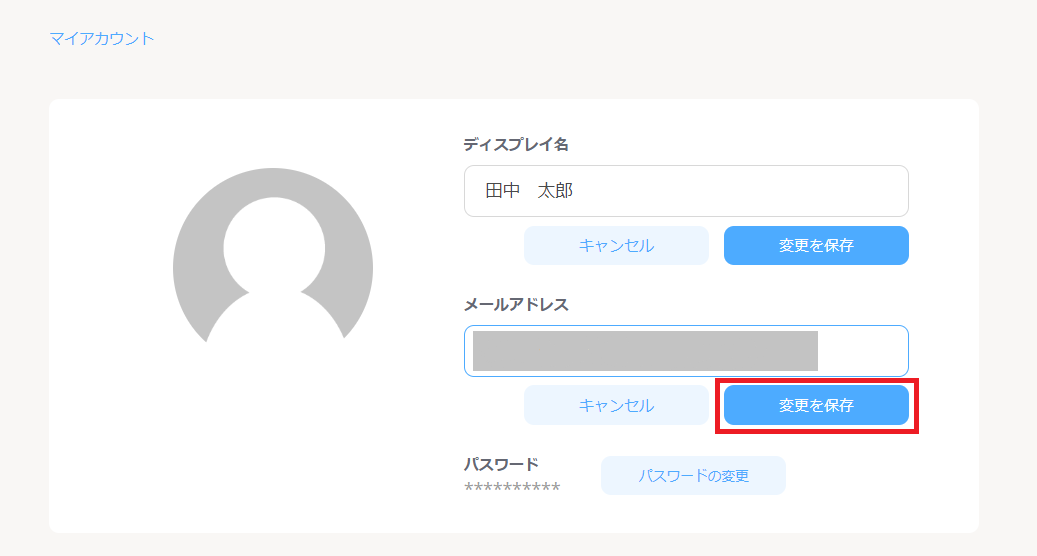
Task: Click the highlighted 変更を保存 email button
Action: [816, 406]
